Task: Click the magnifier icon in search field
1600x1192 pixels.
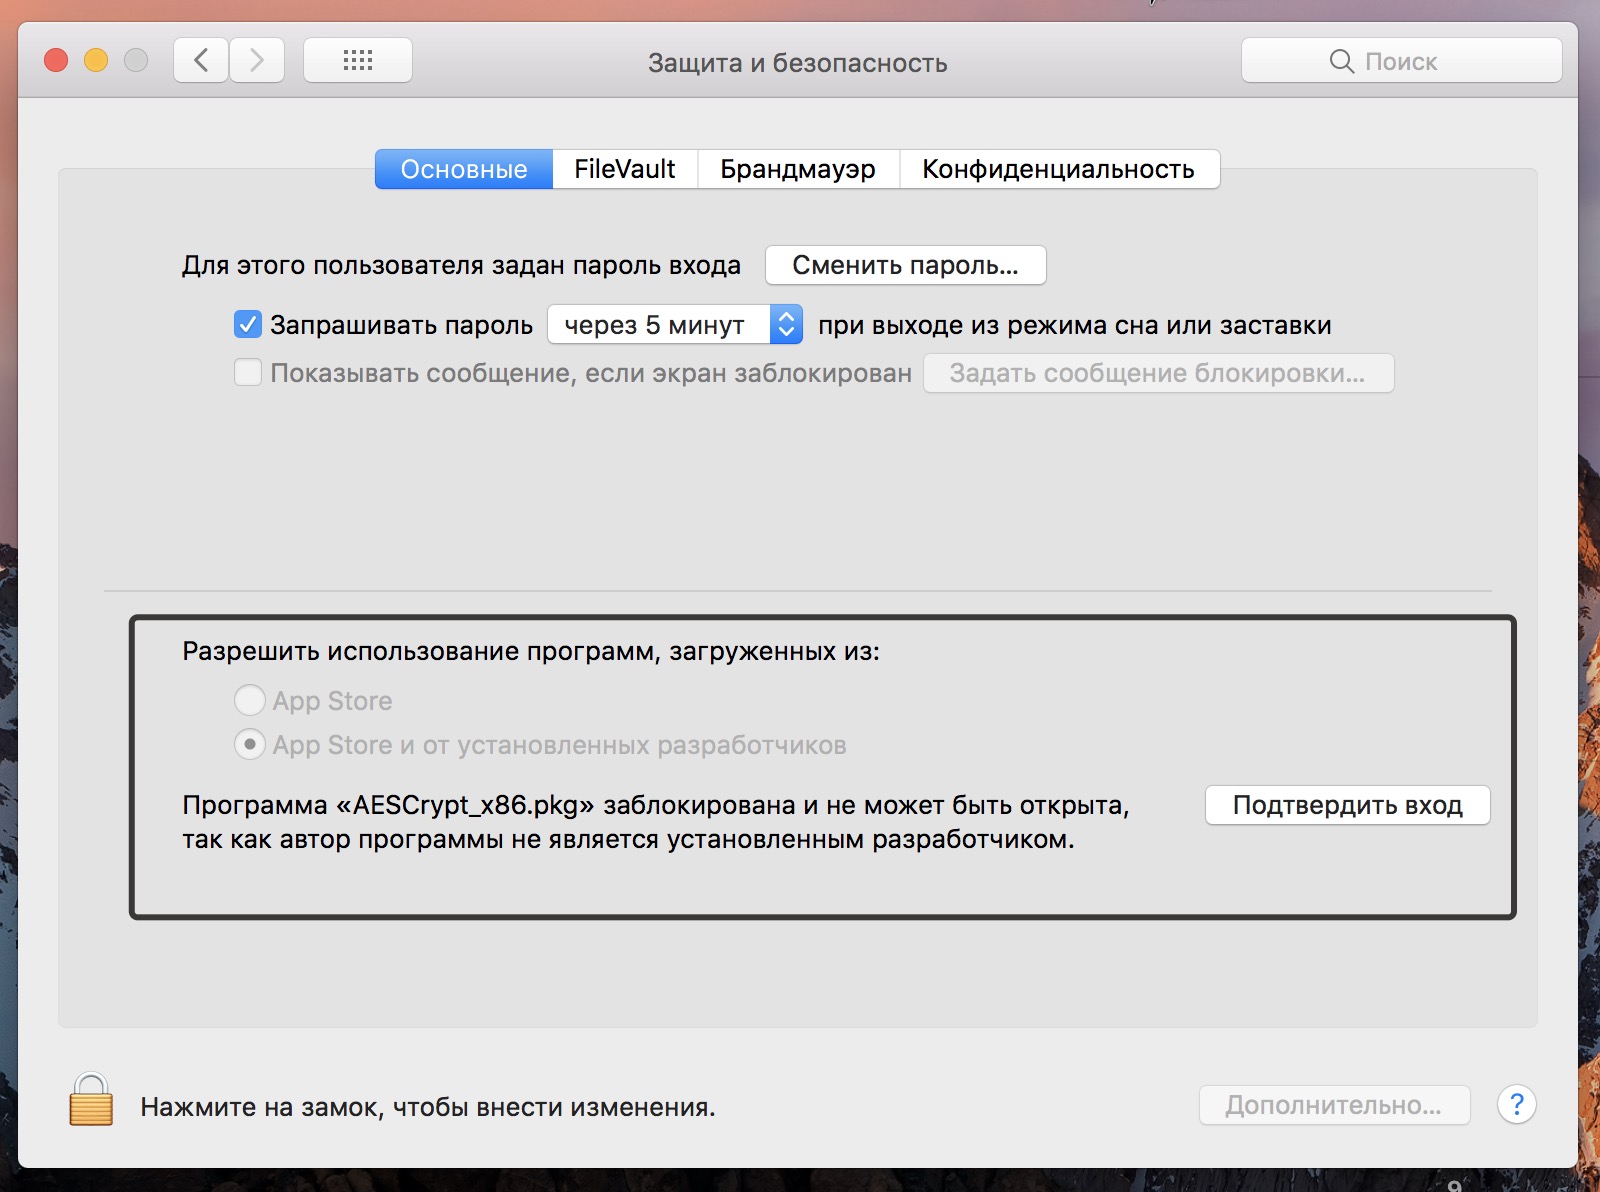Action: pyautogui.click(x=1341, y=61)
